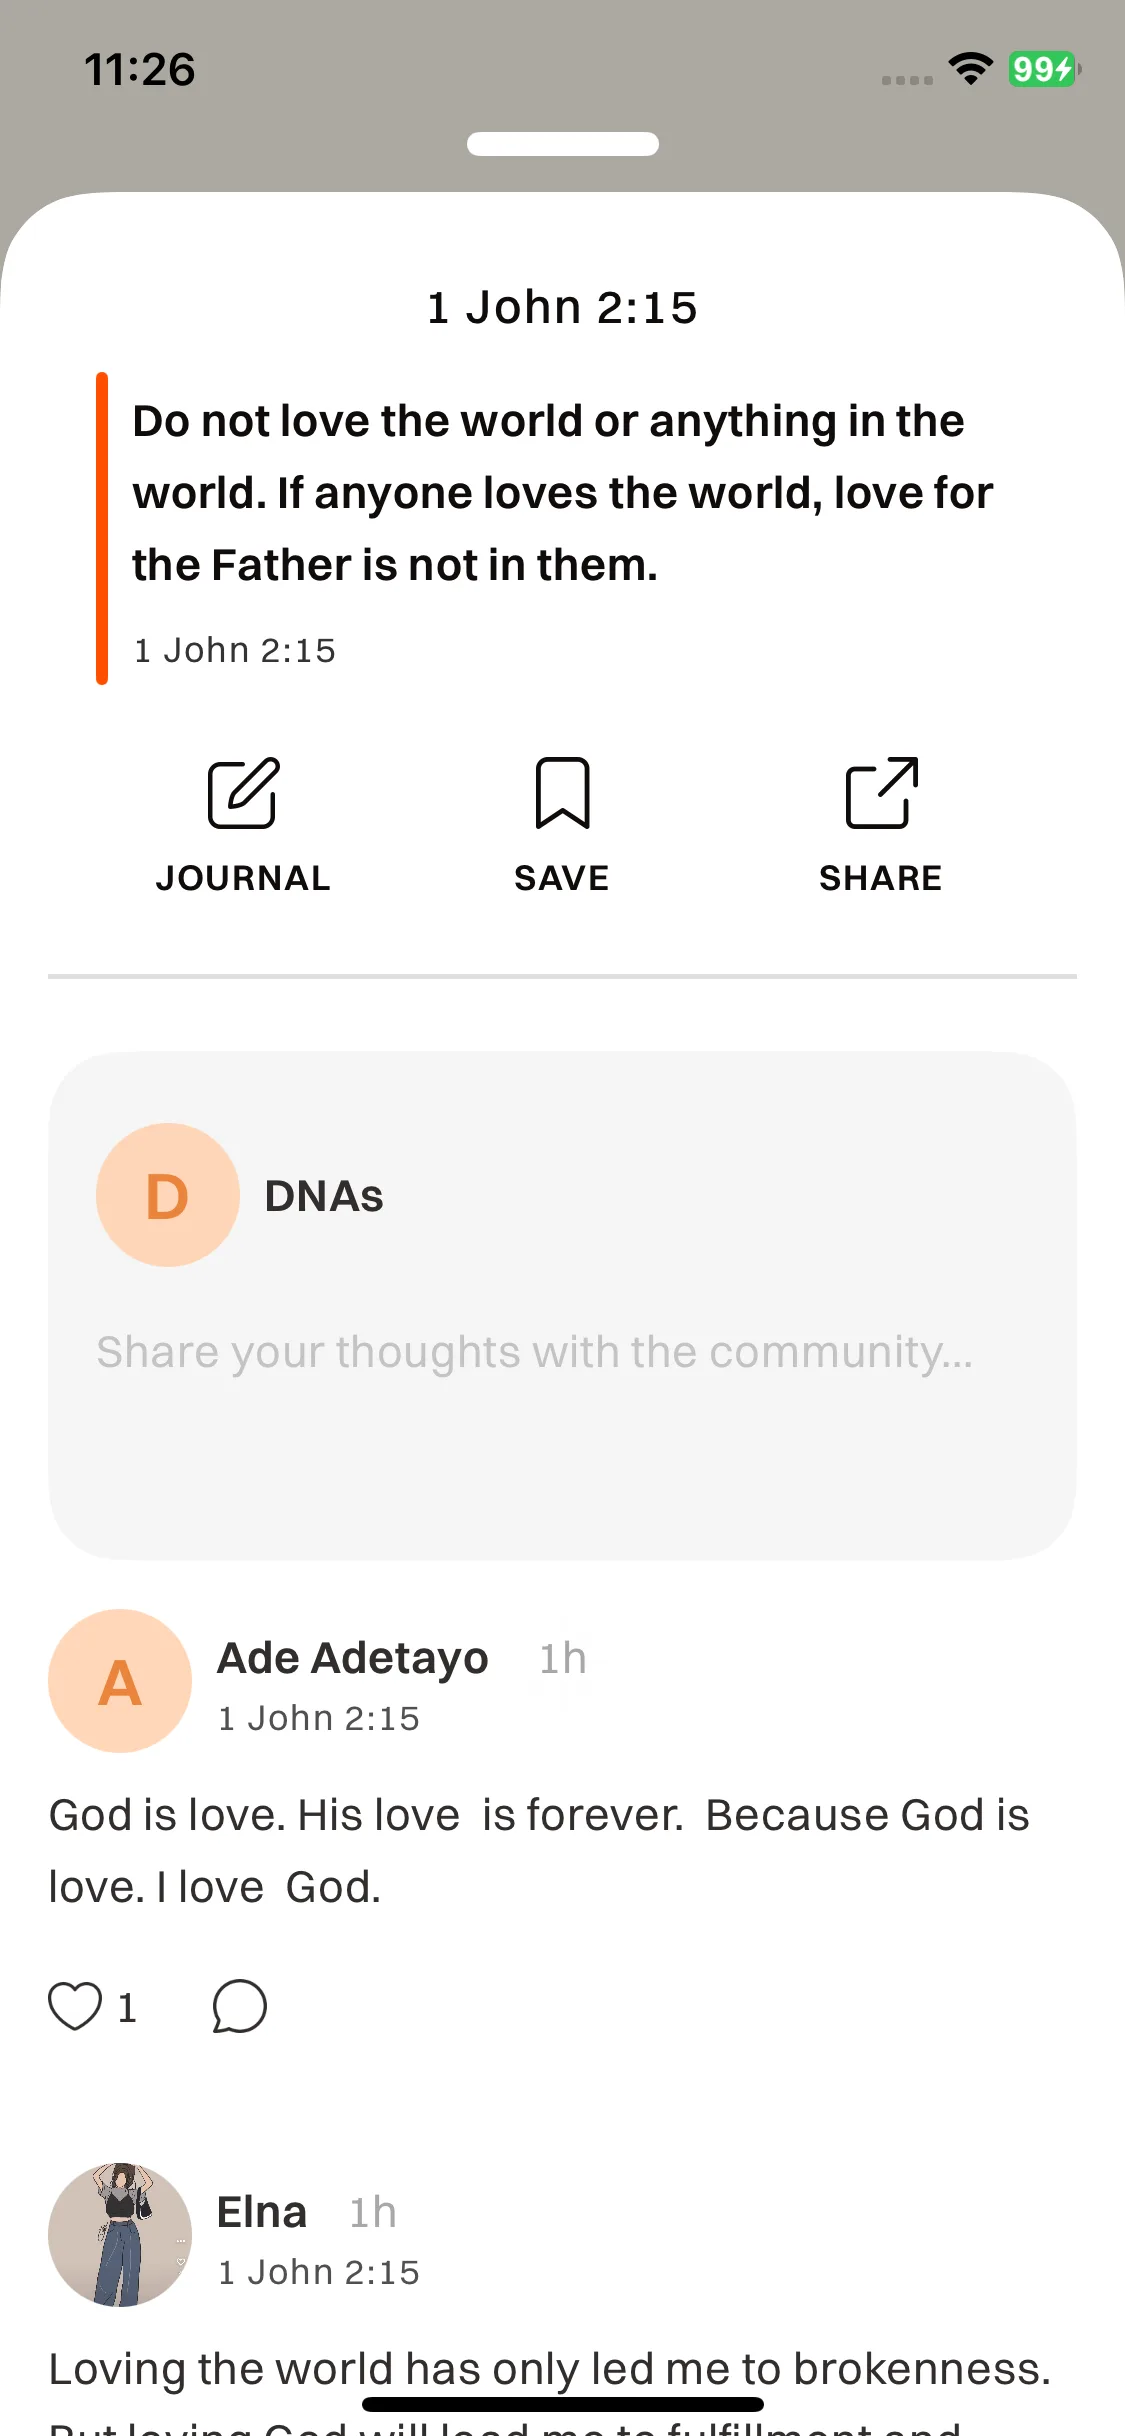Tap the sheet drag handle at top
The width and height of the screenshot is (1125, 2436).
(562, 144)
